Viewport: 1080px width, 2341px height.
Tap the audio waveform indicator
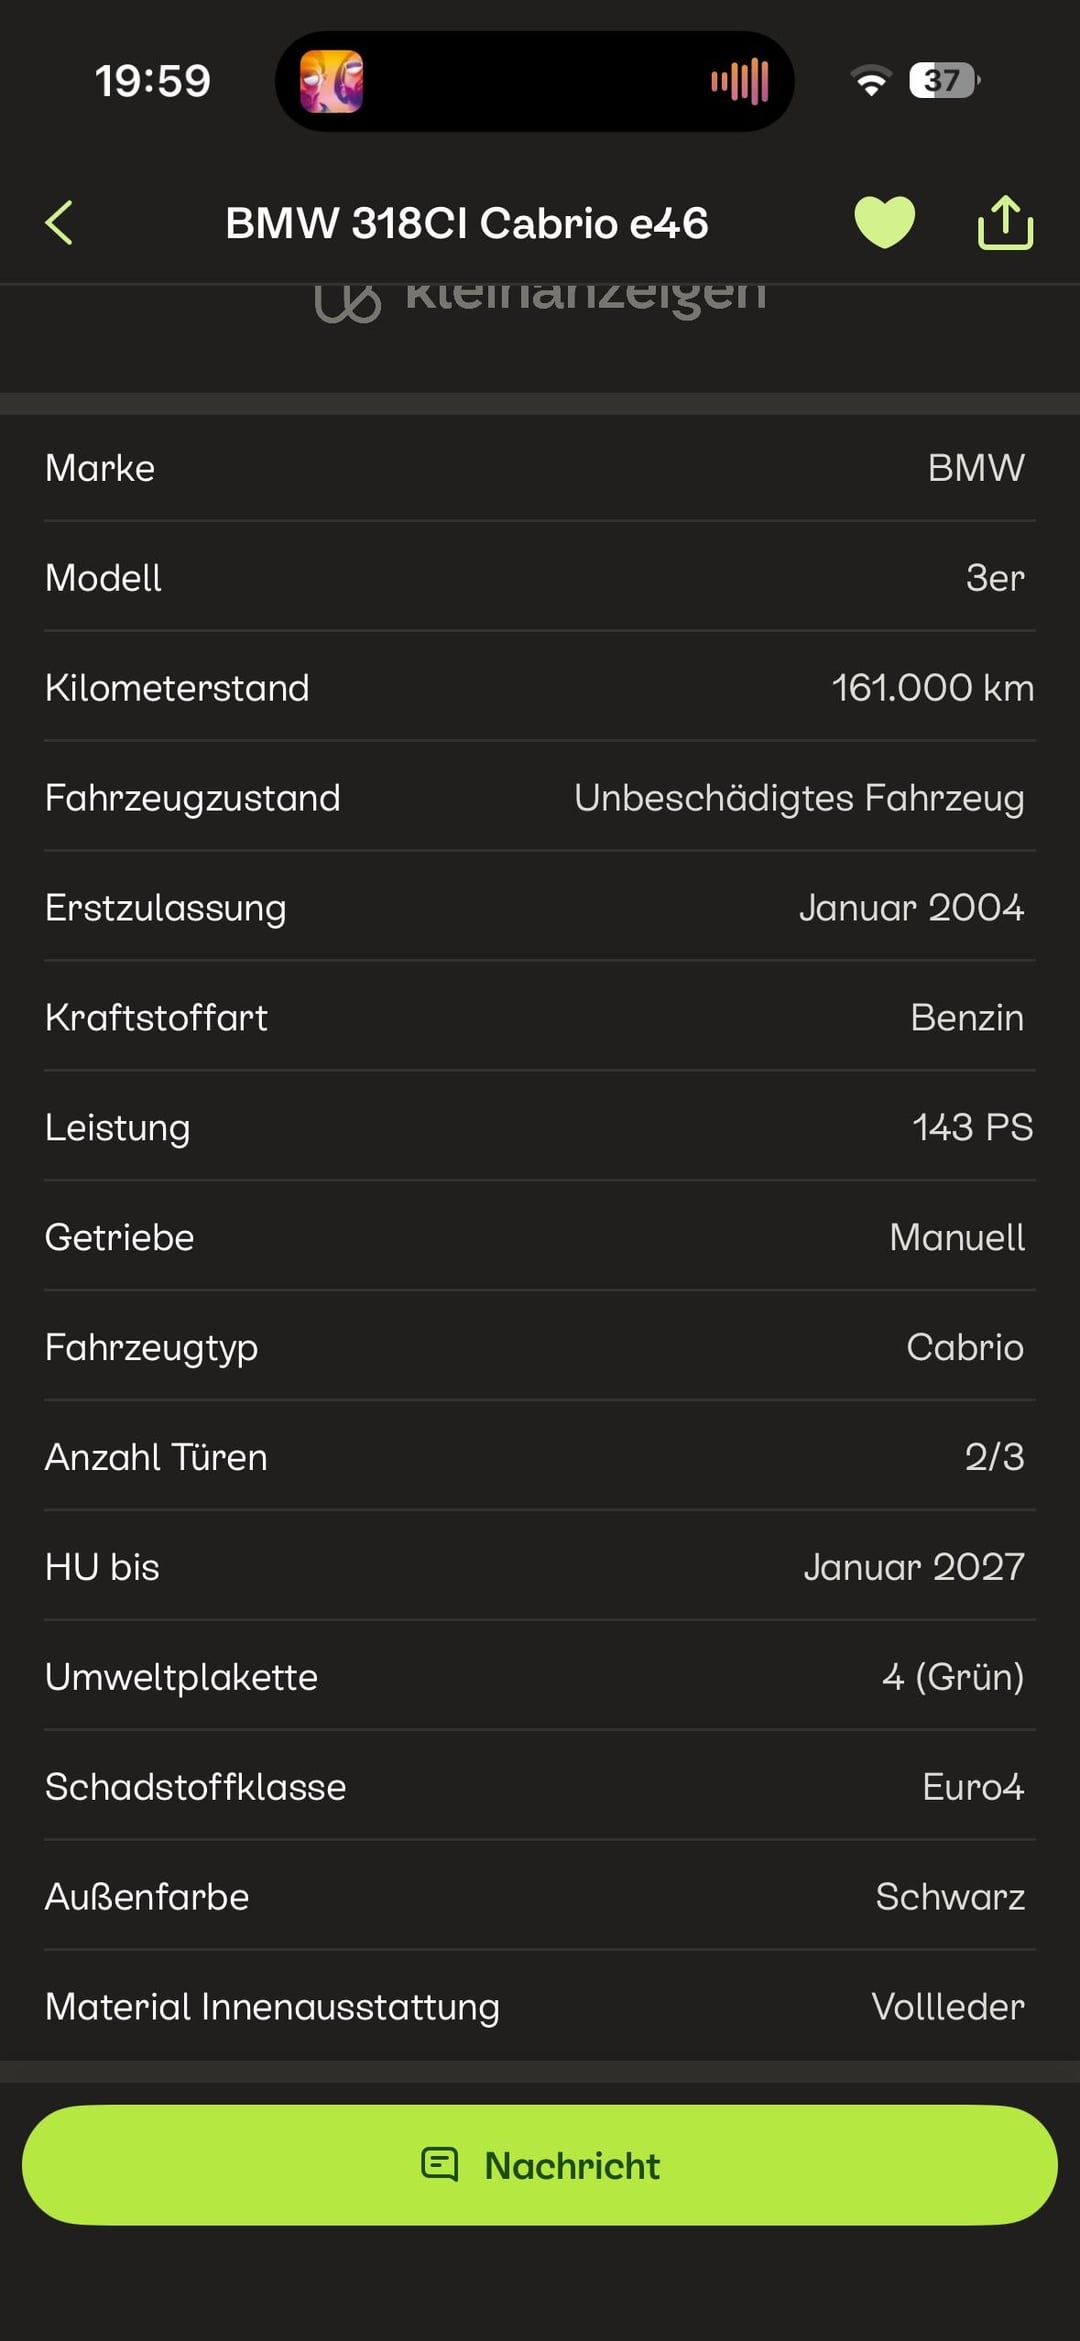[740, 81]
